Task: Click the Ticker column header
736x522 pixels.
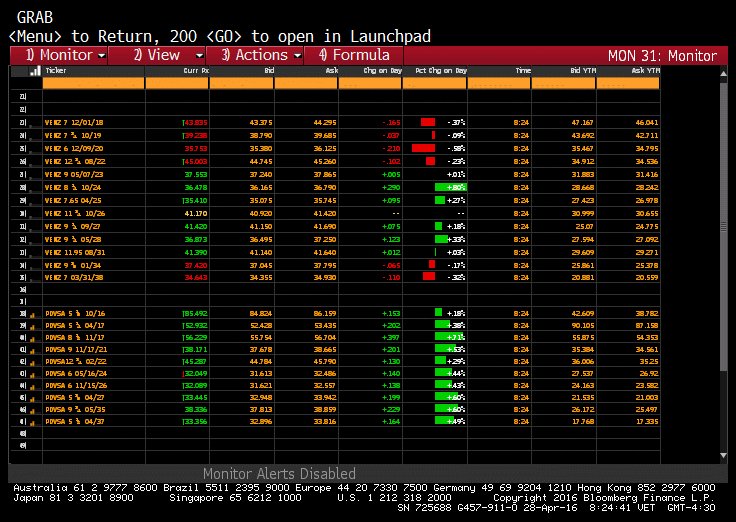Action: [56, 70]
